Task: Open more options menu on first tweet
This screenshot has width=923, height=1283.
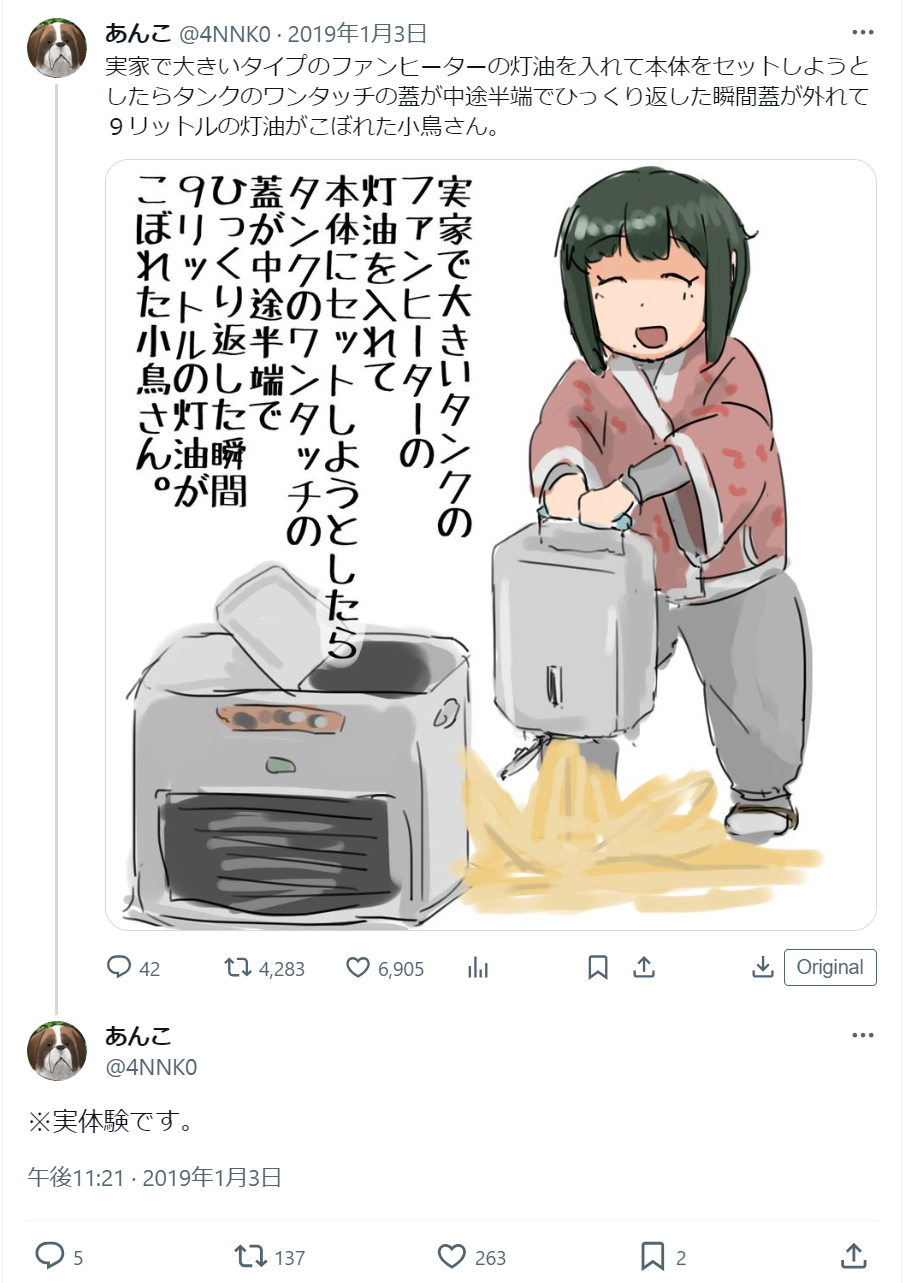Action: [862, 33]
